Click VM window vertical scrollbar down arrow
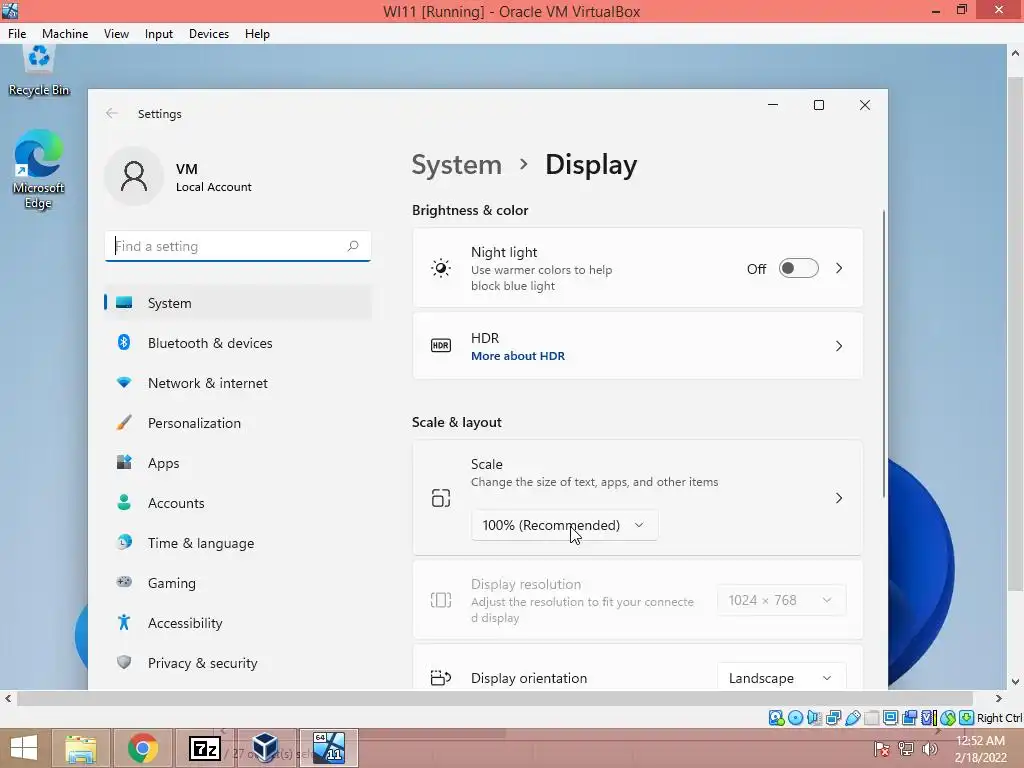Screen dimensions: 1024x768 pyautogui.click(x=1016, y=682)
